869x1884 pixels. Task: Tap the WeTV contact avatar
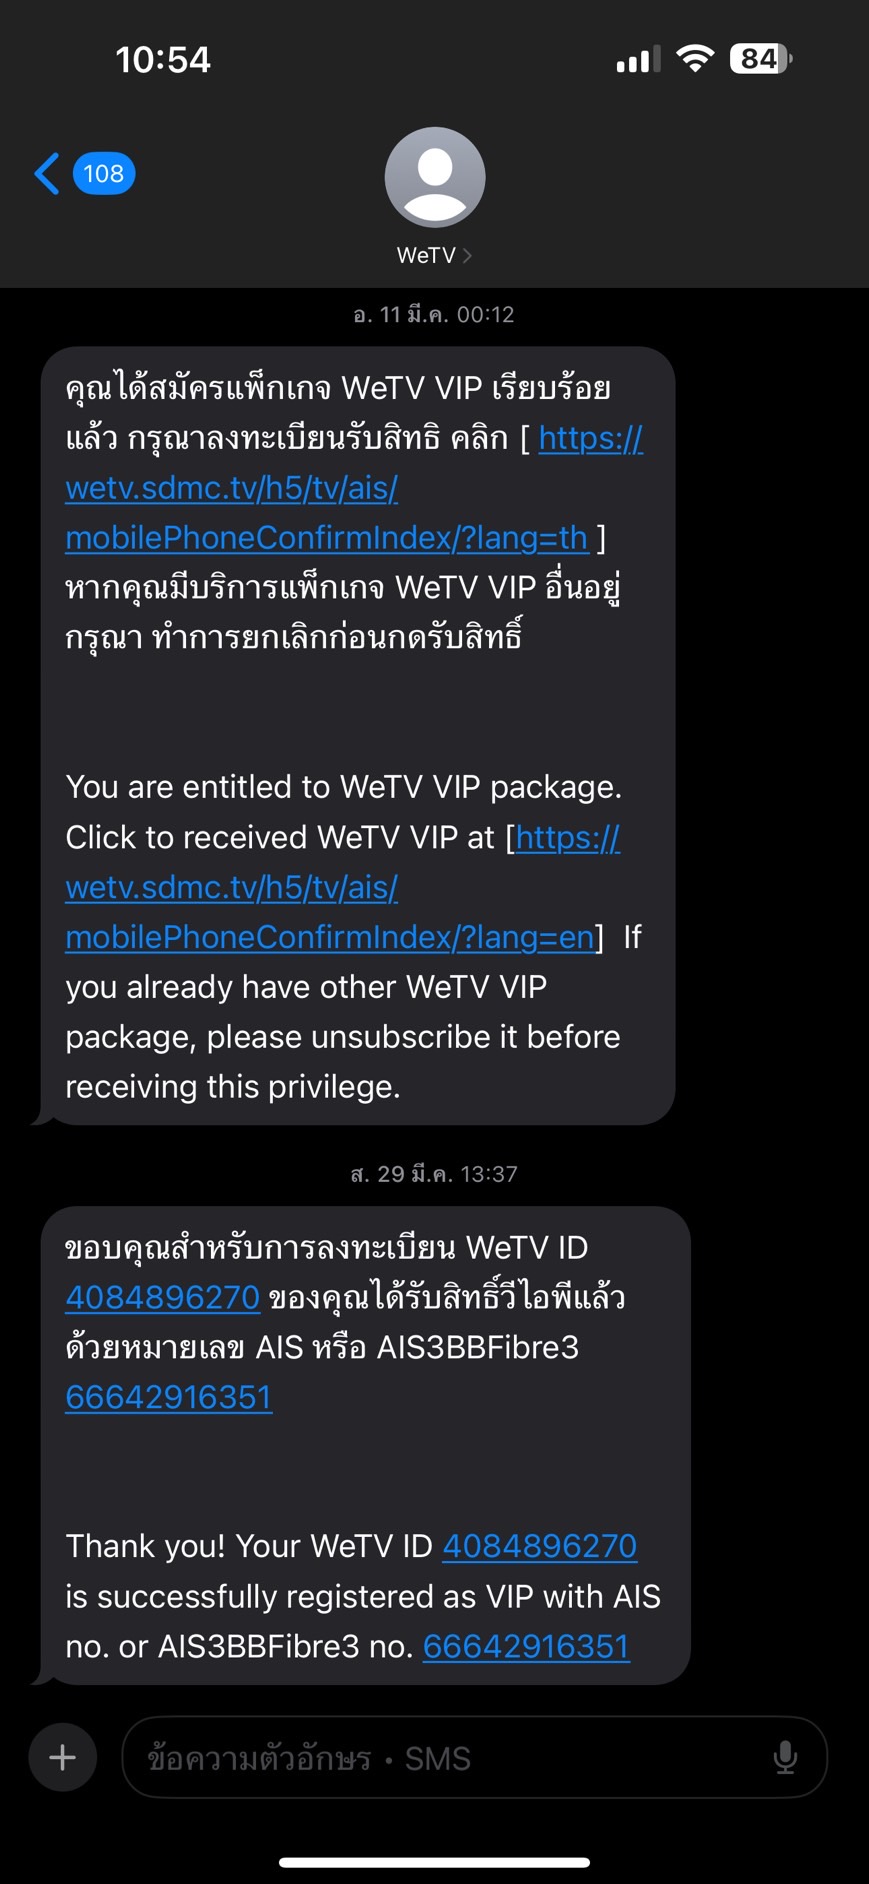click(x=435, y=177)
